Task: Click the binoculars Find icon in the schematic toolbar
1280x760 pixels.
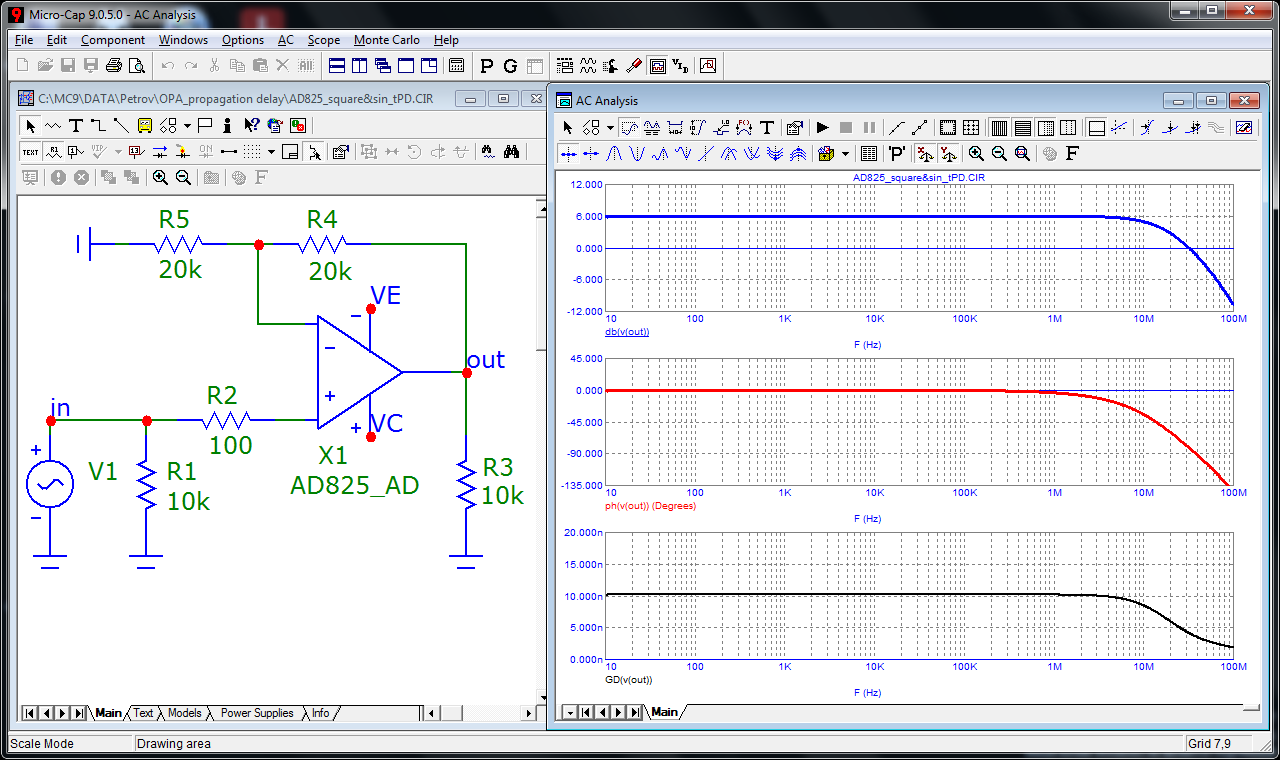Action: click(x=511, y=152)
